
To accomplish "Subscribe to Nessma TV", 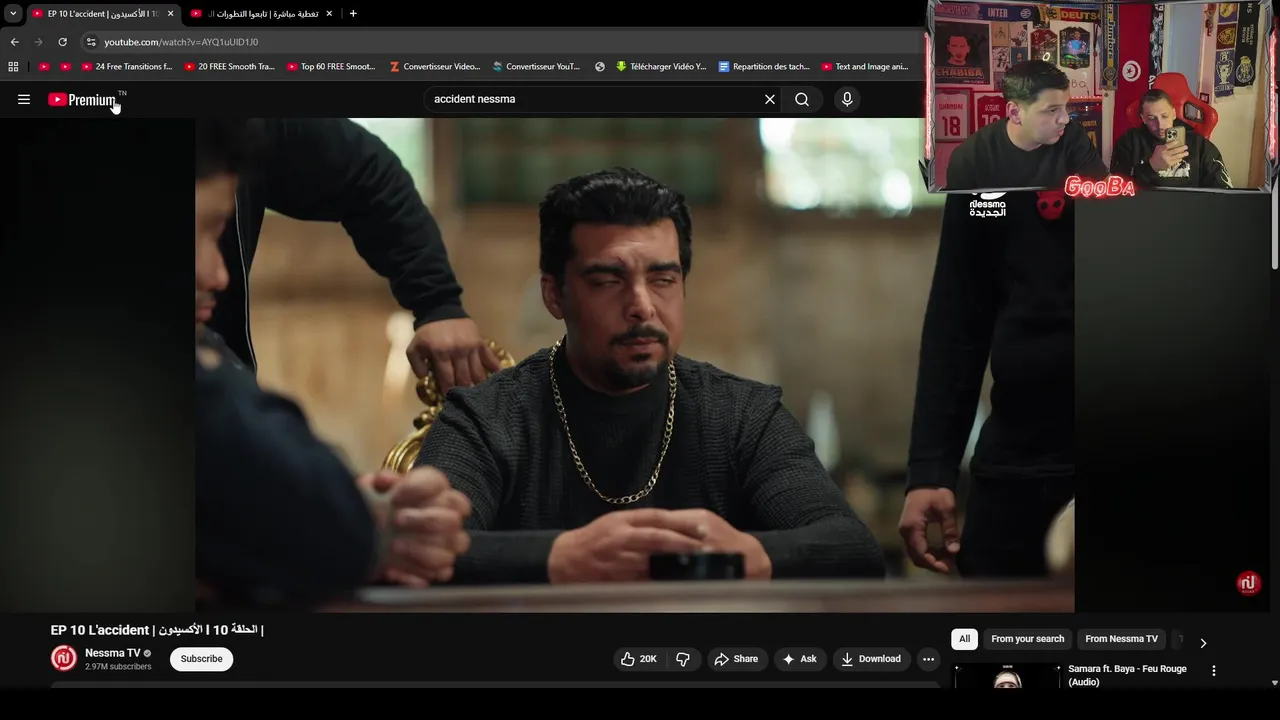I will point(201,659).
